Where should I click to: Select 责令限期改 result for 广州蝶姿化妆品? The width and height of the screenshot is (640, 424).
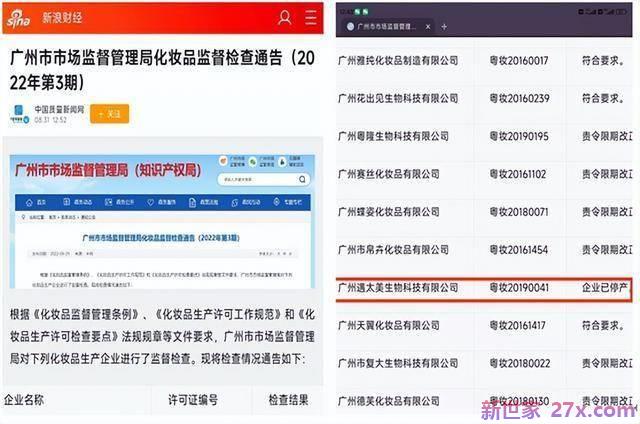click(607, 212)
